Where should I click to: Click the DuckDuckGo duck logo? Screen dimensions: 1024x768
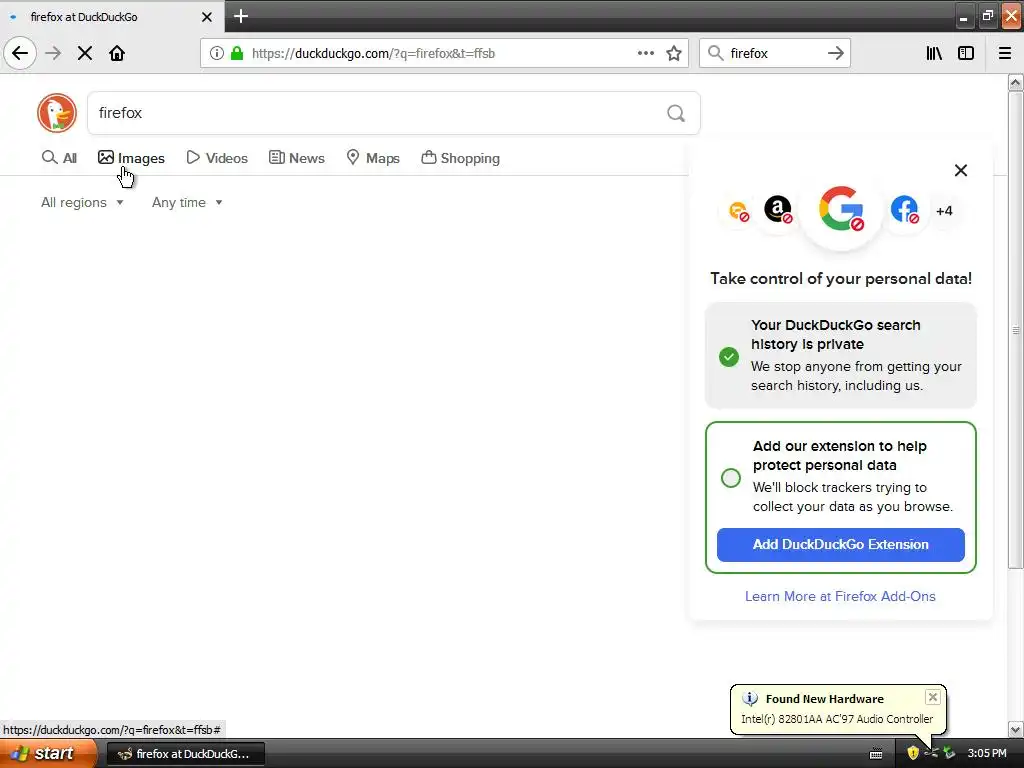click(57, 113)
